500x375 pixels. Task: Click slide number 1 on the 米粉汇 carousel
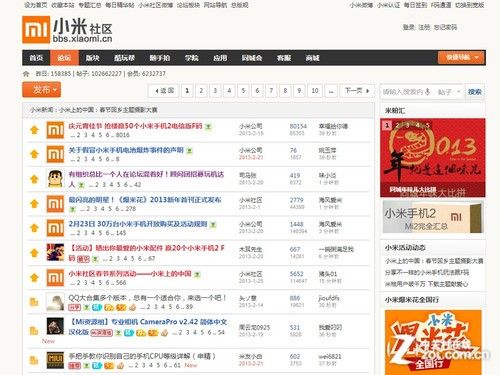coord(387,125)
